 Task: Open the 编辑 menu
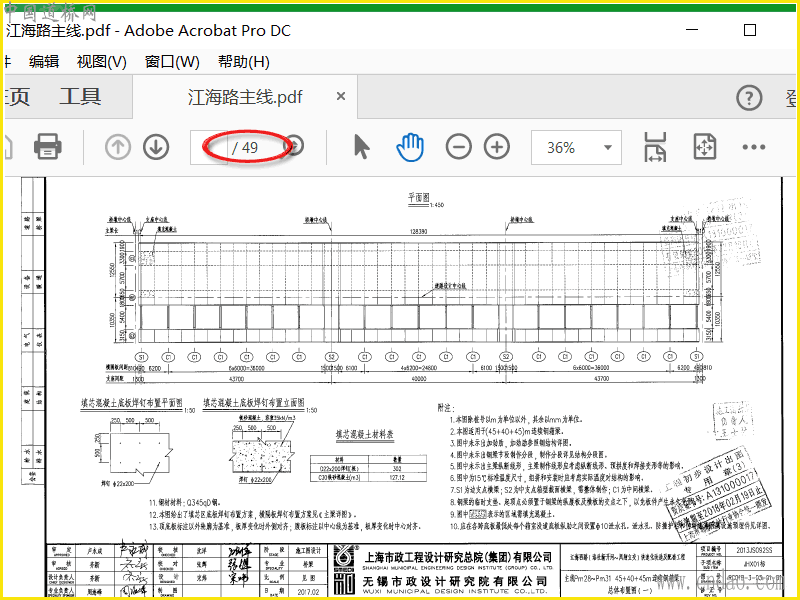coord(44,62)
